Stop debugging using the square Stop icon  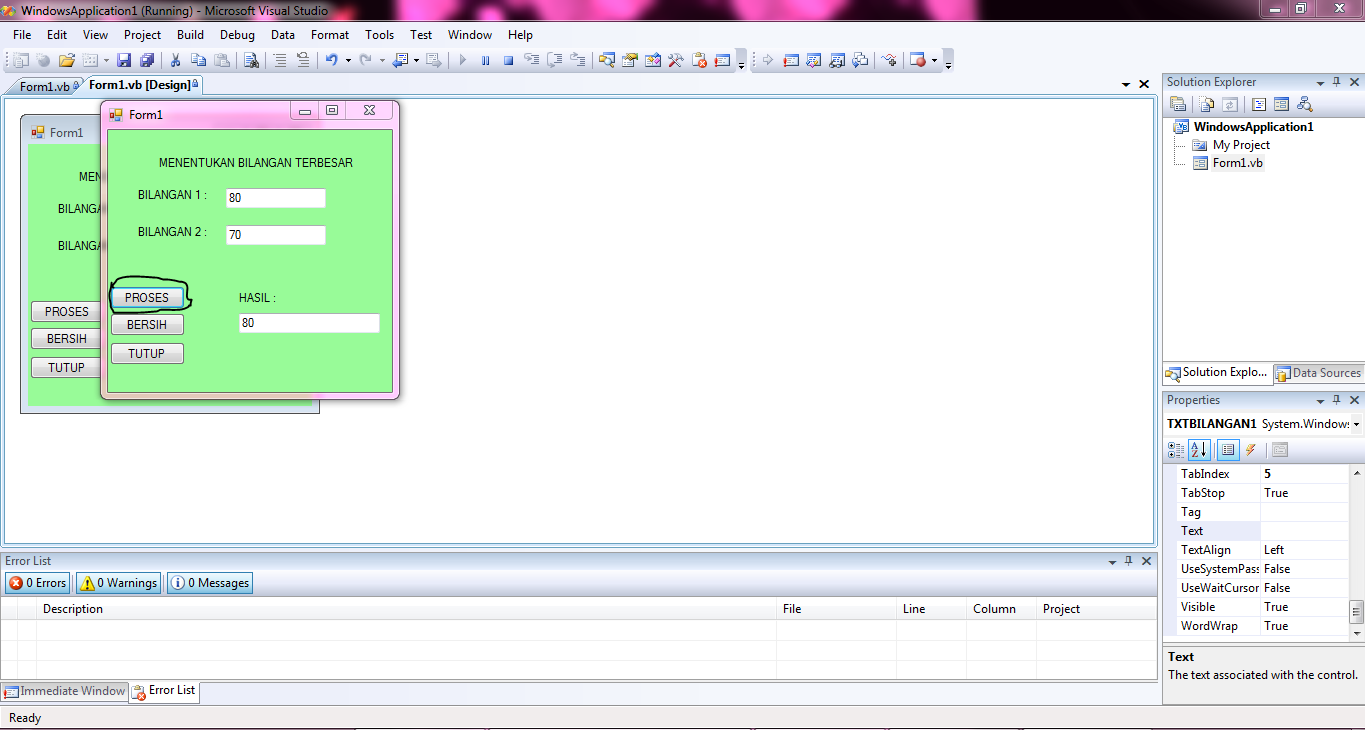click(507, 60)
